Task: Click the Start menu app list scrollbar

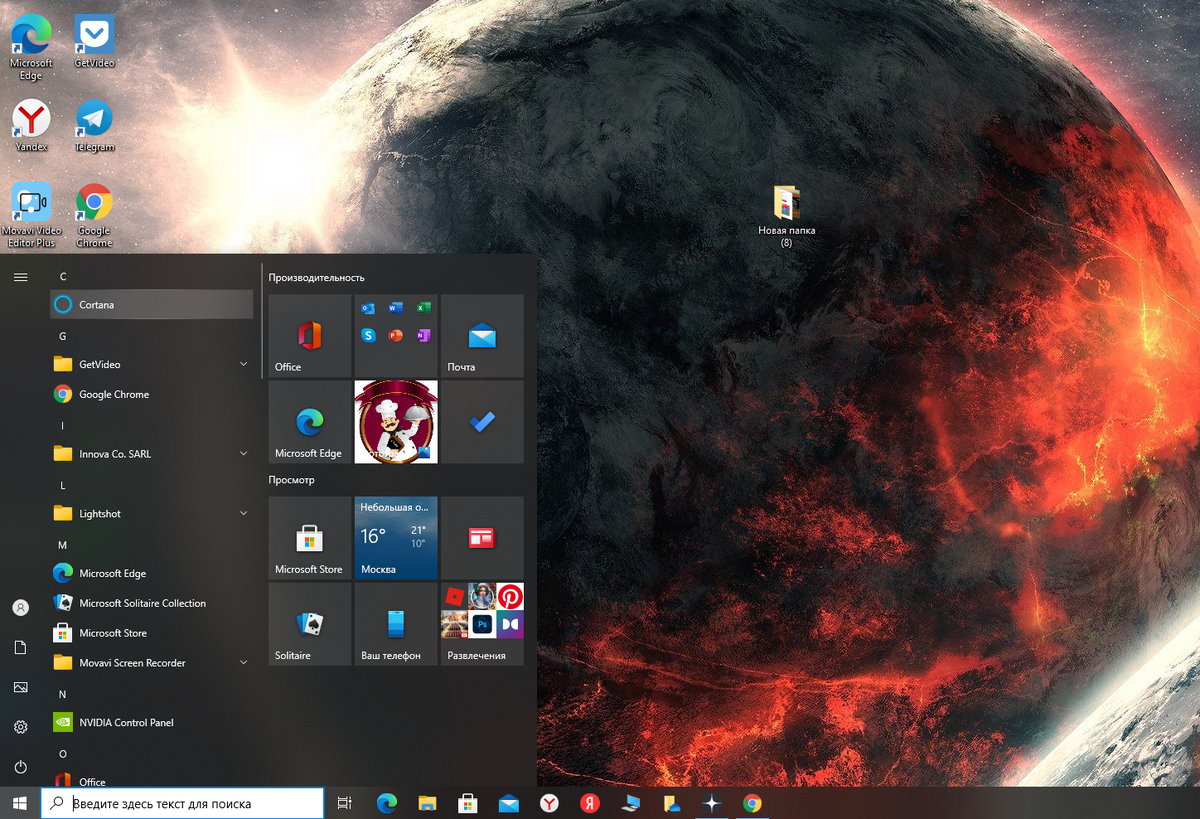Action: pyautogui.click(x=262, y=321)
